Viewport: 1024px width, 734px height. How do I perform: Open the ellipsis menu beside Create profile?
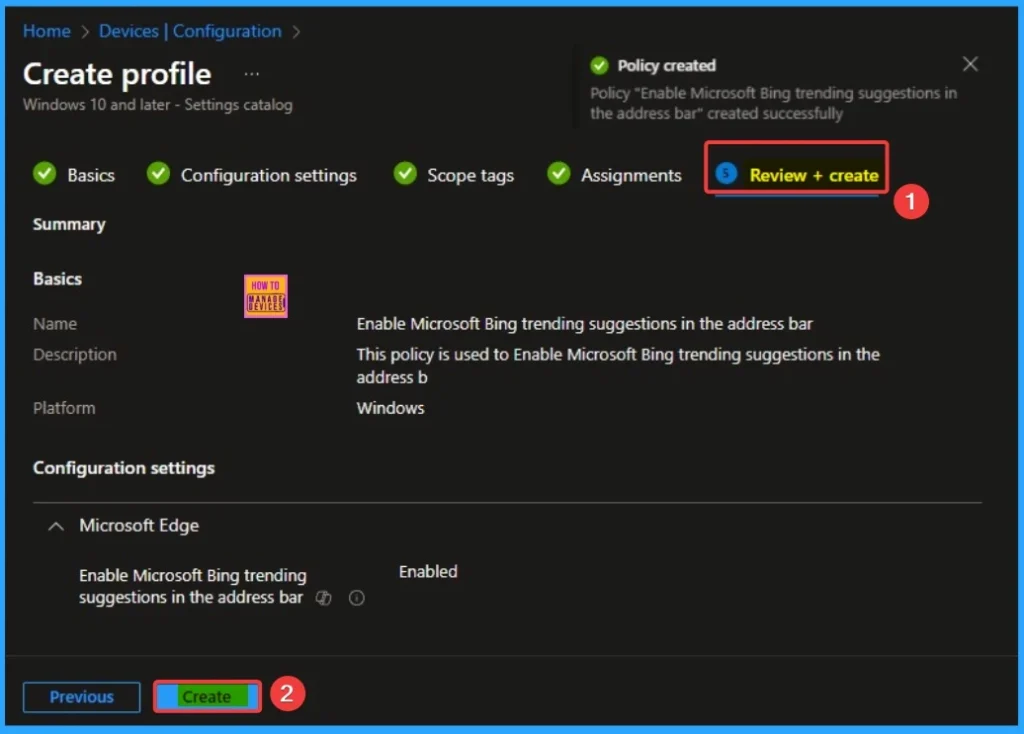(x=251, y=74)
